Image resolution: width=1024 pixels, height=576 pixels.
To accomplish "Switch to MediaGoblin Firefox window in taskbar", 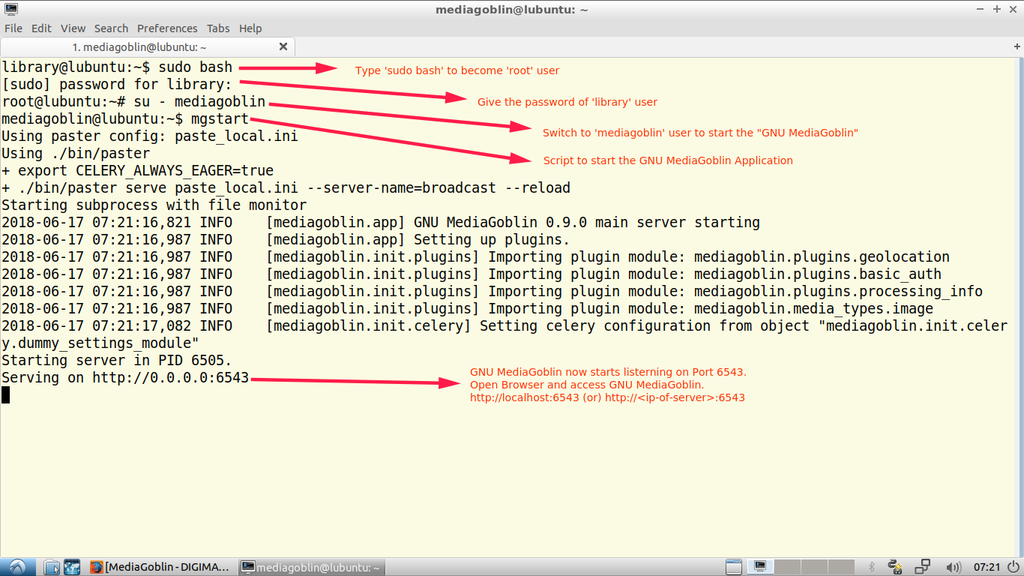I will pyautogui.click(x=160, y=567).
